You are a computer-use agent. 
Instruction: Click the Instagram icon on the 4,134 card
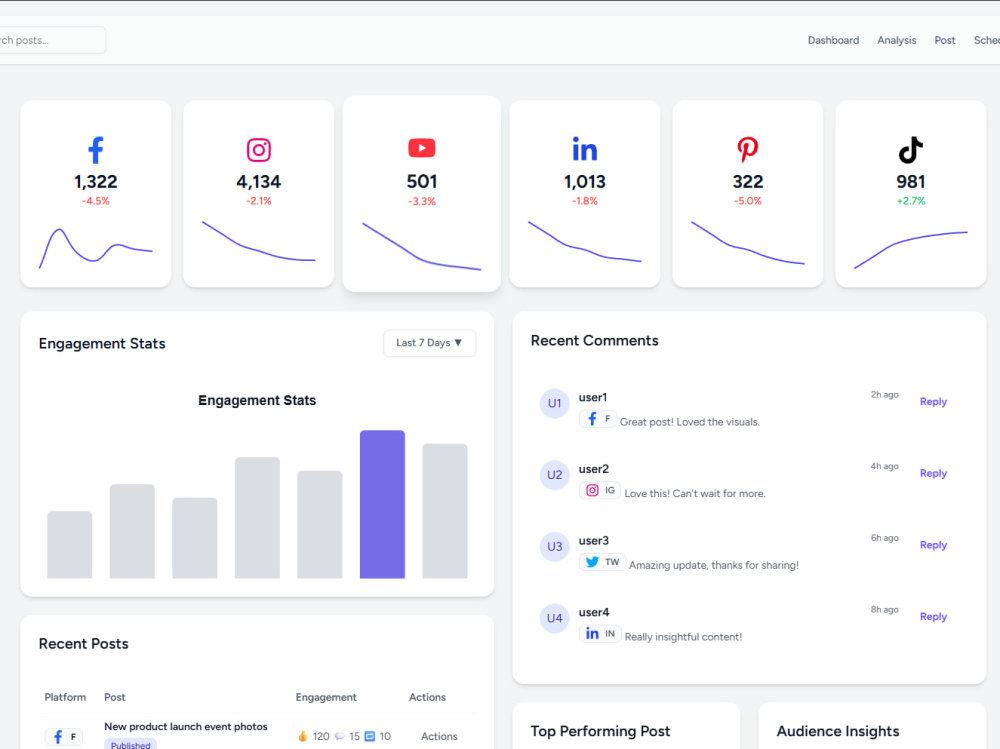pyautogui.click(x=258, y=150)
